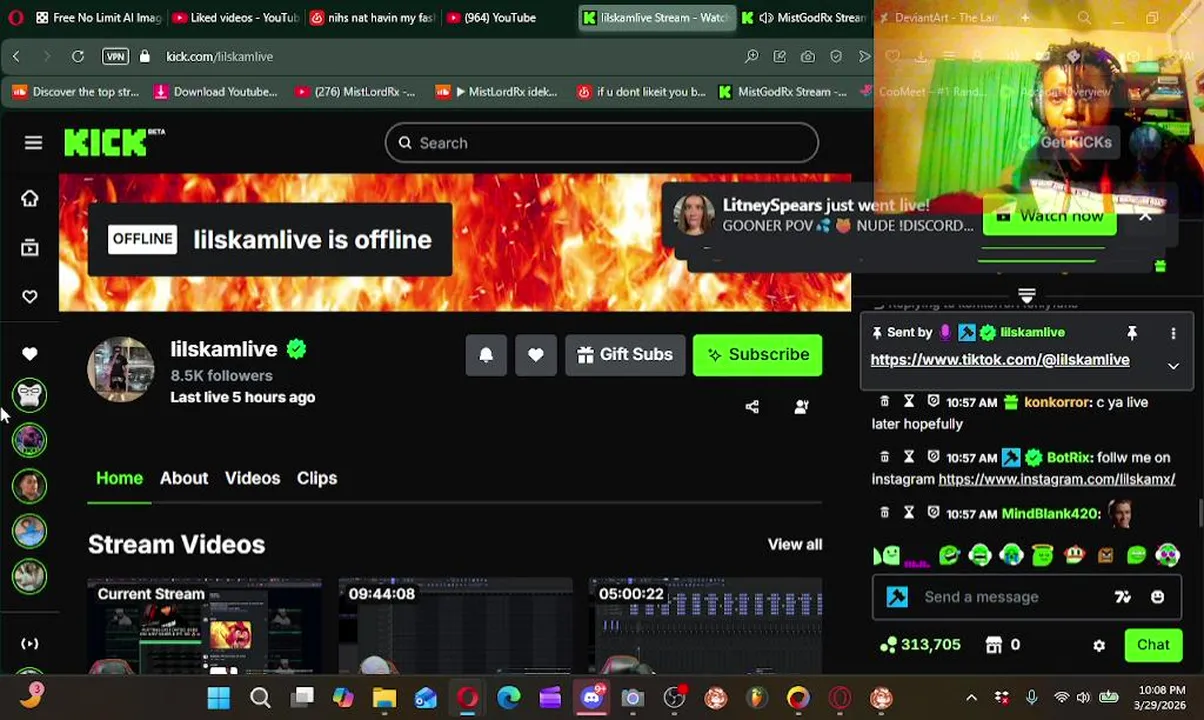
Task: Open the 05:00:22 stream video thumbnail
Action: 706,626
